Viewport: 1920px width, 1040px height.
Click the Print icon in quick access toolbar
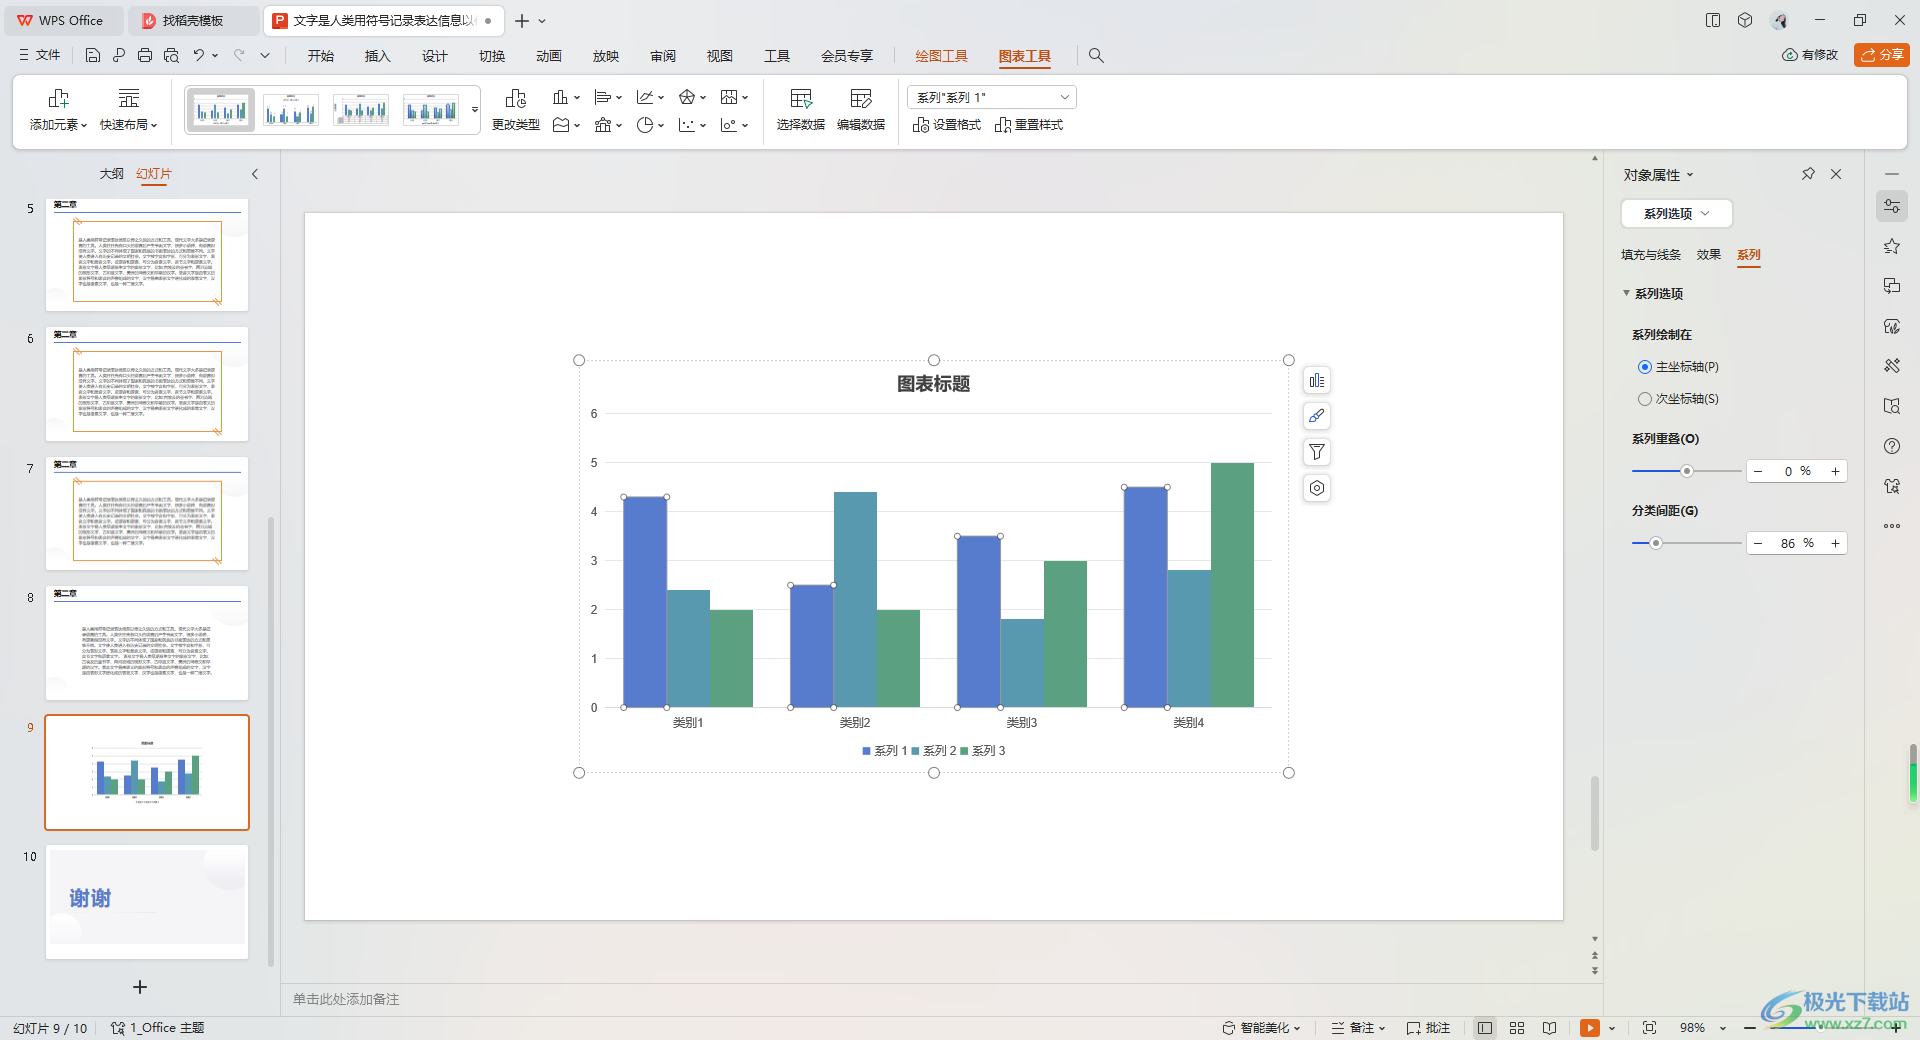(145, 56)
